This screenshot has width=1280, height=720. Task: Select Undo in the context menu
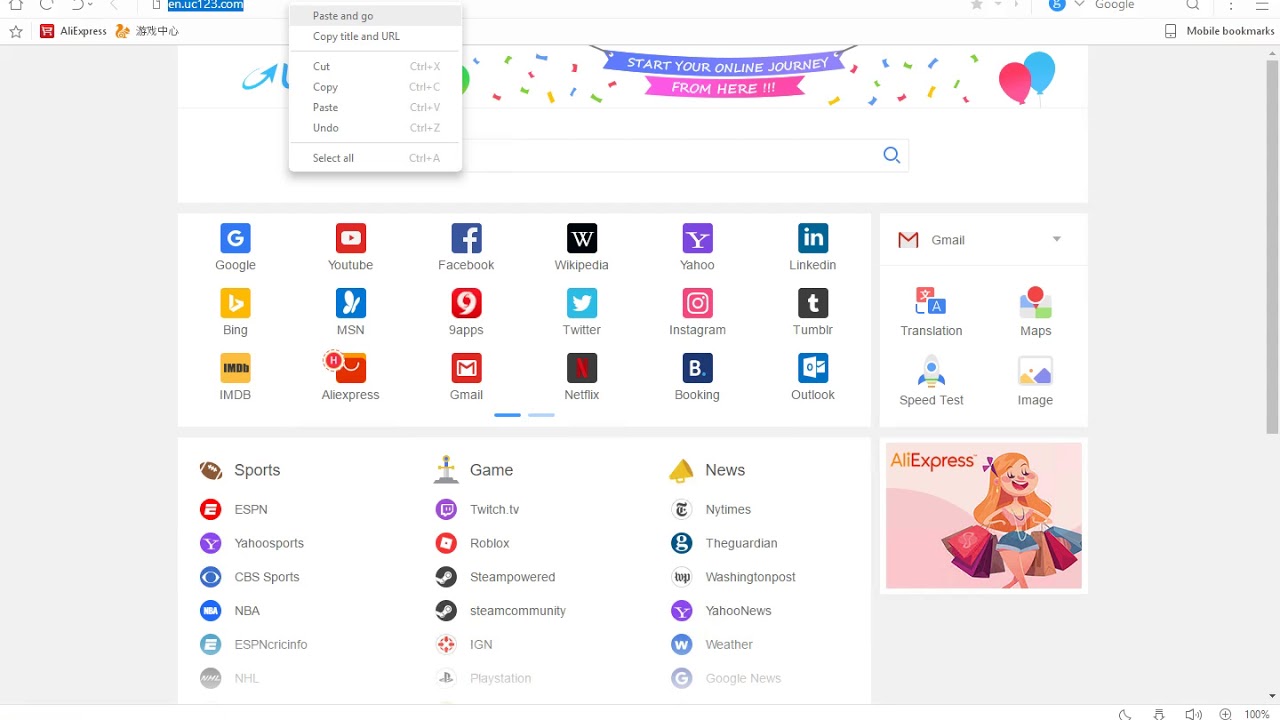375,128
